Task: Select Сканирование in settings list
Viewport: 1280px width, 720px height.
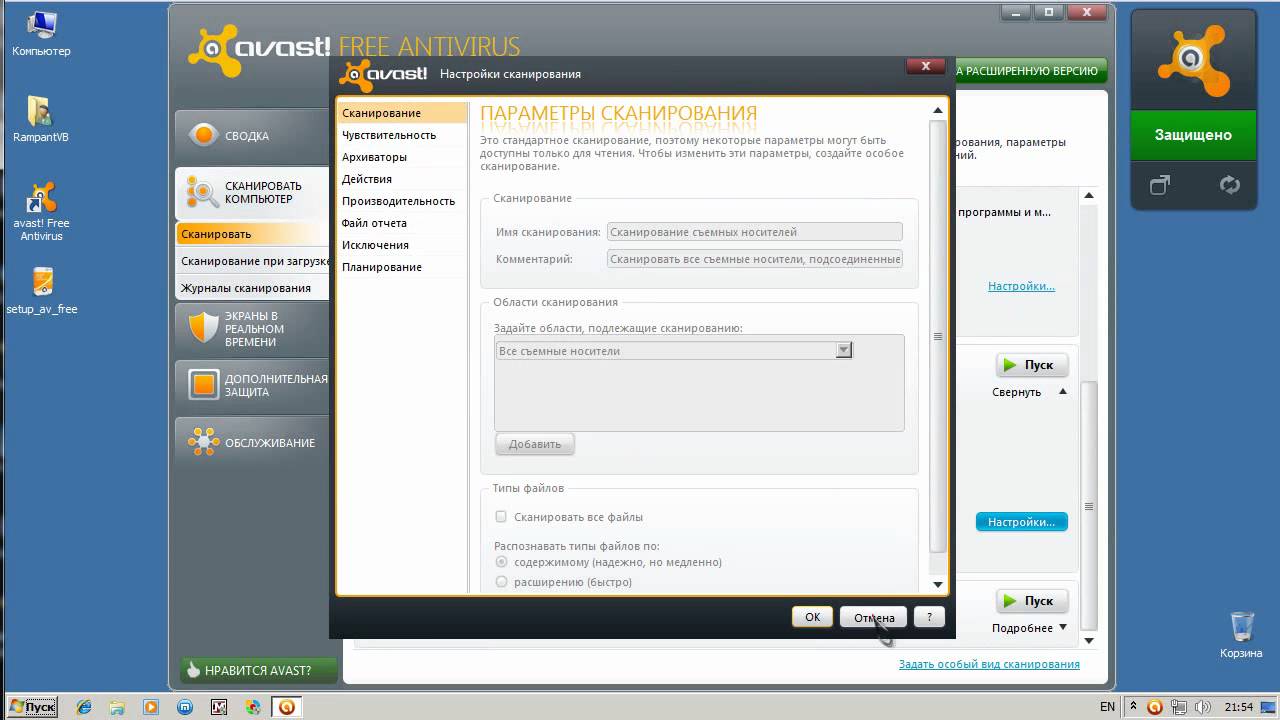Action: click(x=402, y=113)
